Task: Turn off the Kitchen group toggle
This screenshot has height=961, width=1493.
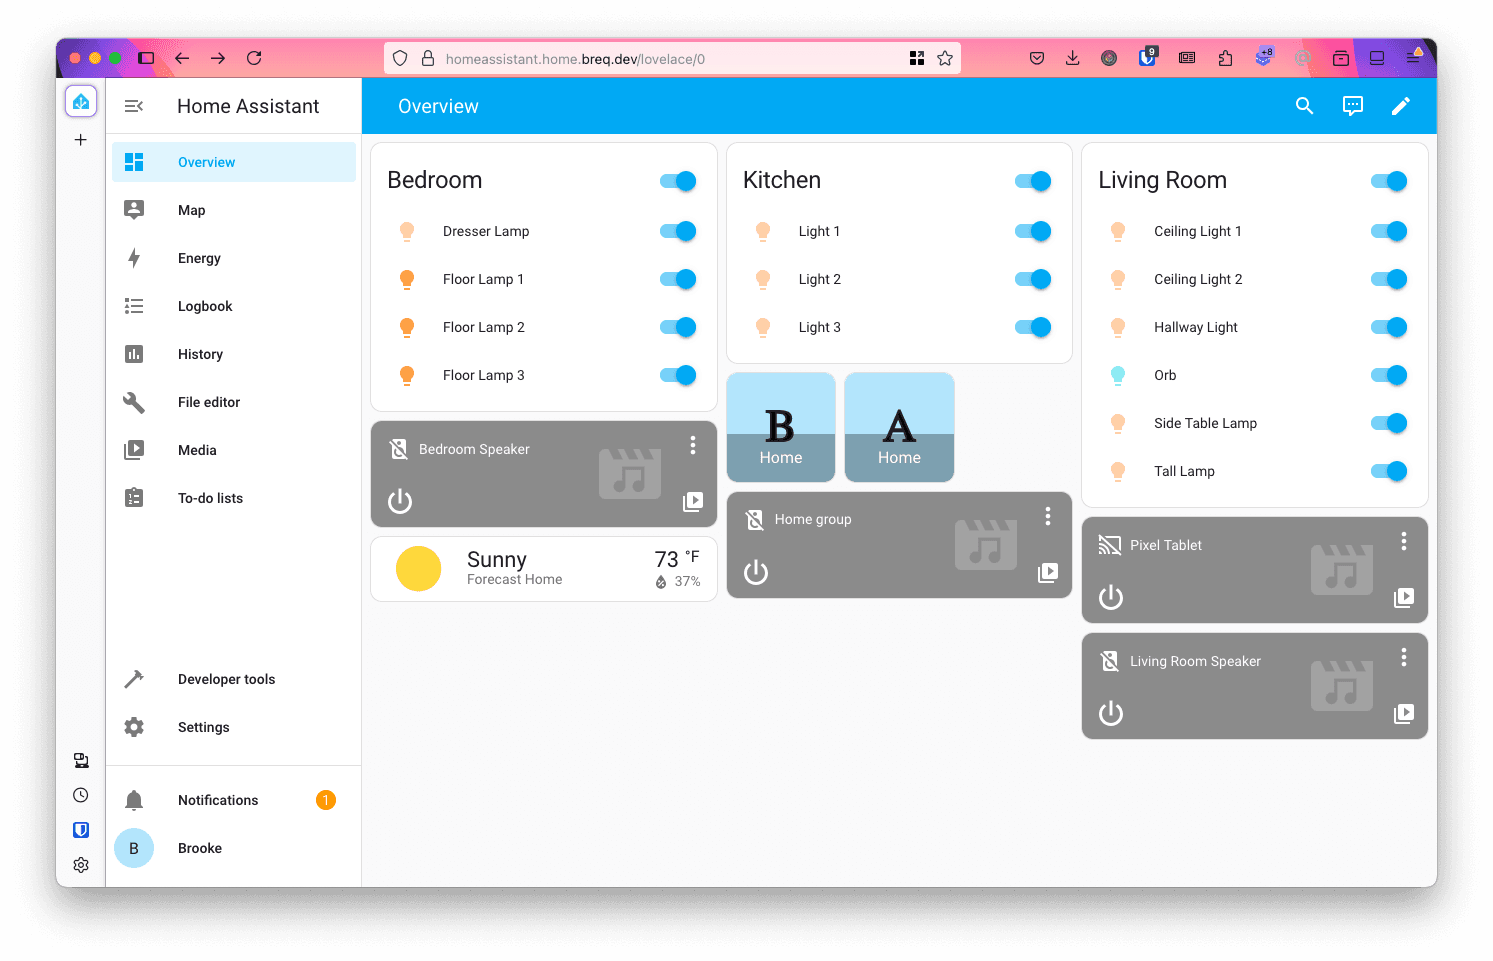Action: click(x=1033, y=181)
